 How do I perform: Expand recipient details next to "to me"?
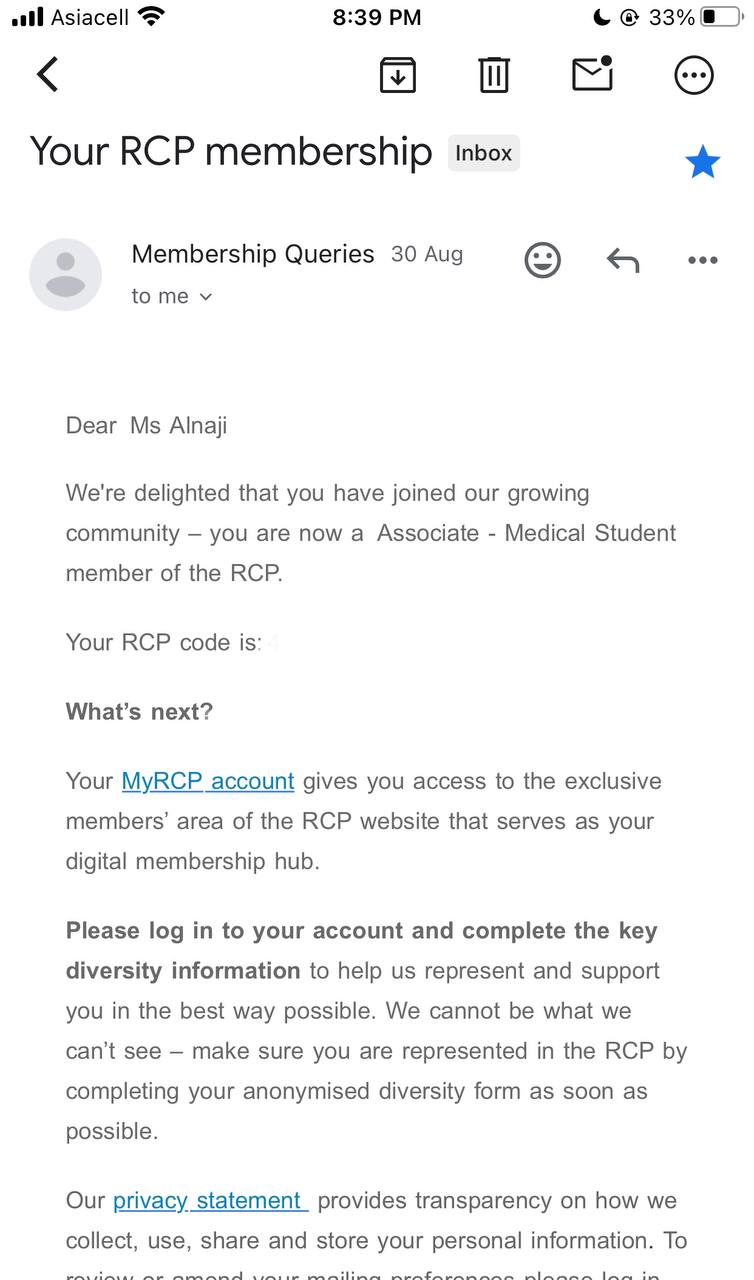[206, 297]
